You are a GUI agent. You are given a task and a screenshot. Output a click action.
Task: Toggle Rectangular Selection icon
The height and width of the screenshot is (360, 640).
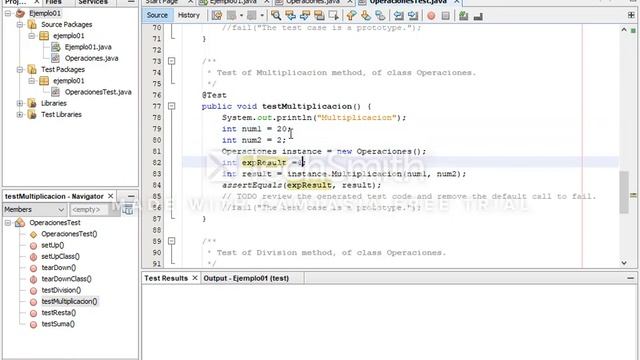[333, 16]
